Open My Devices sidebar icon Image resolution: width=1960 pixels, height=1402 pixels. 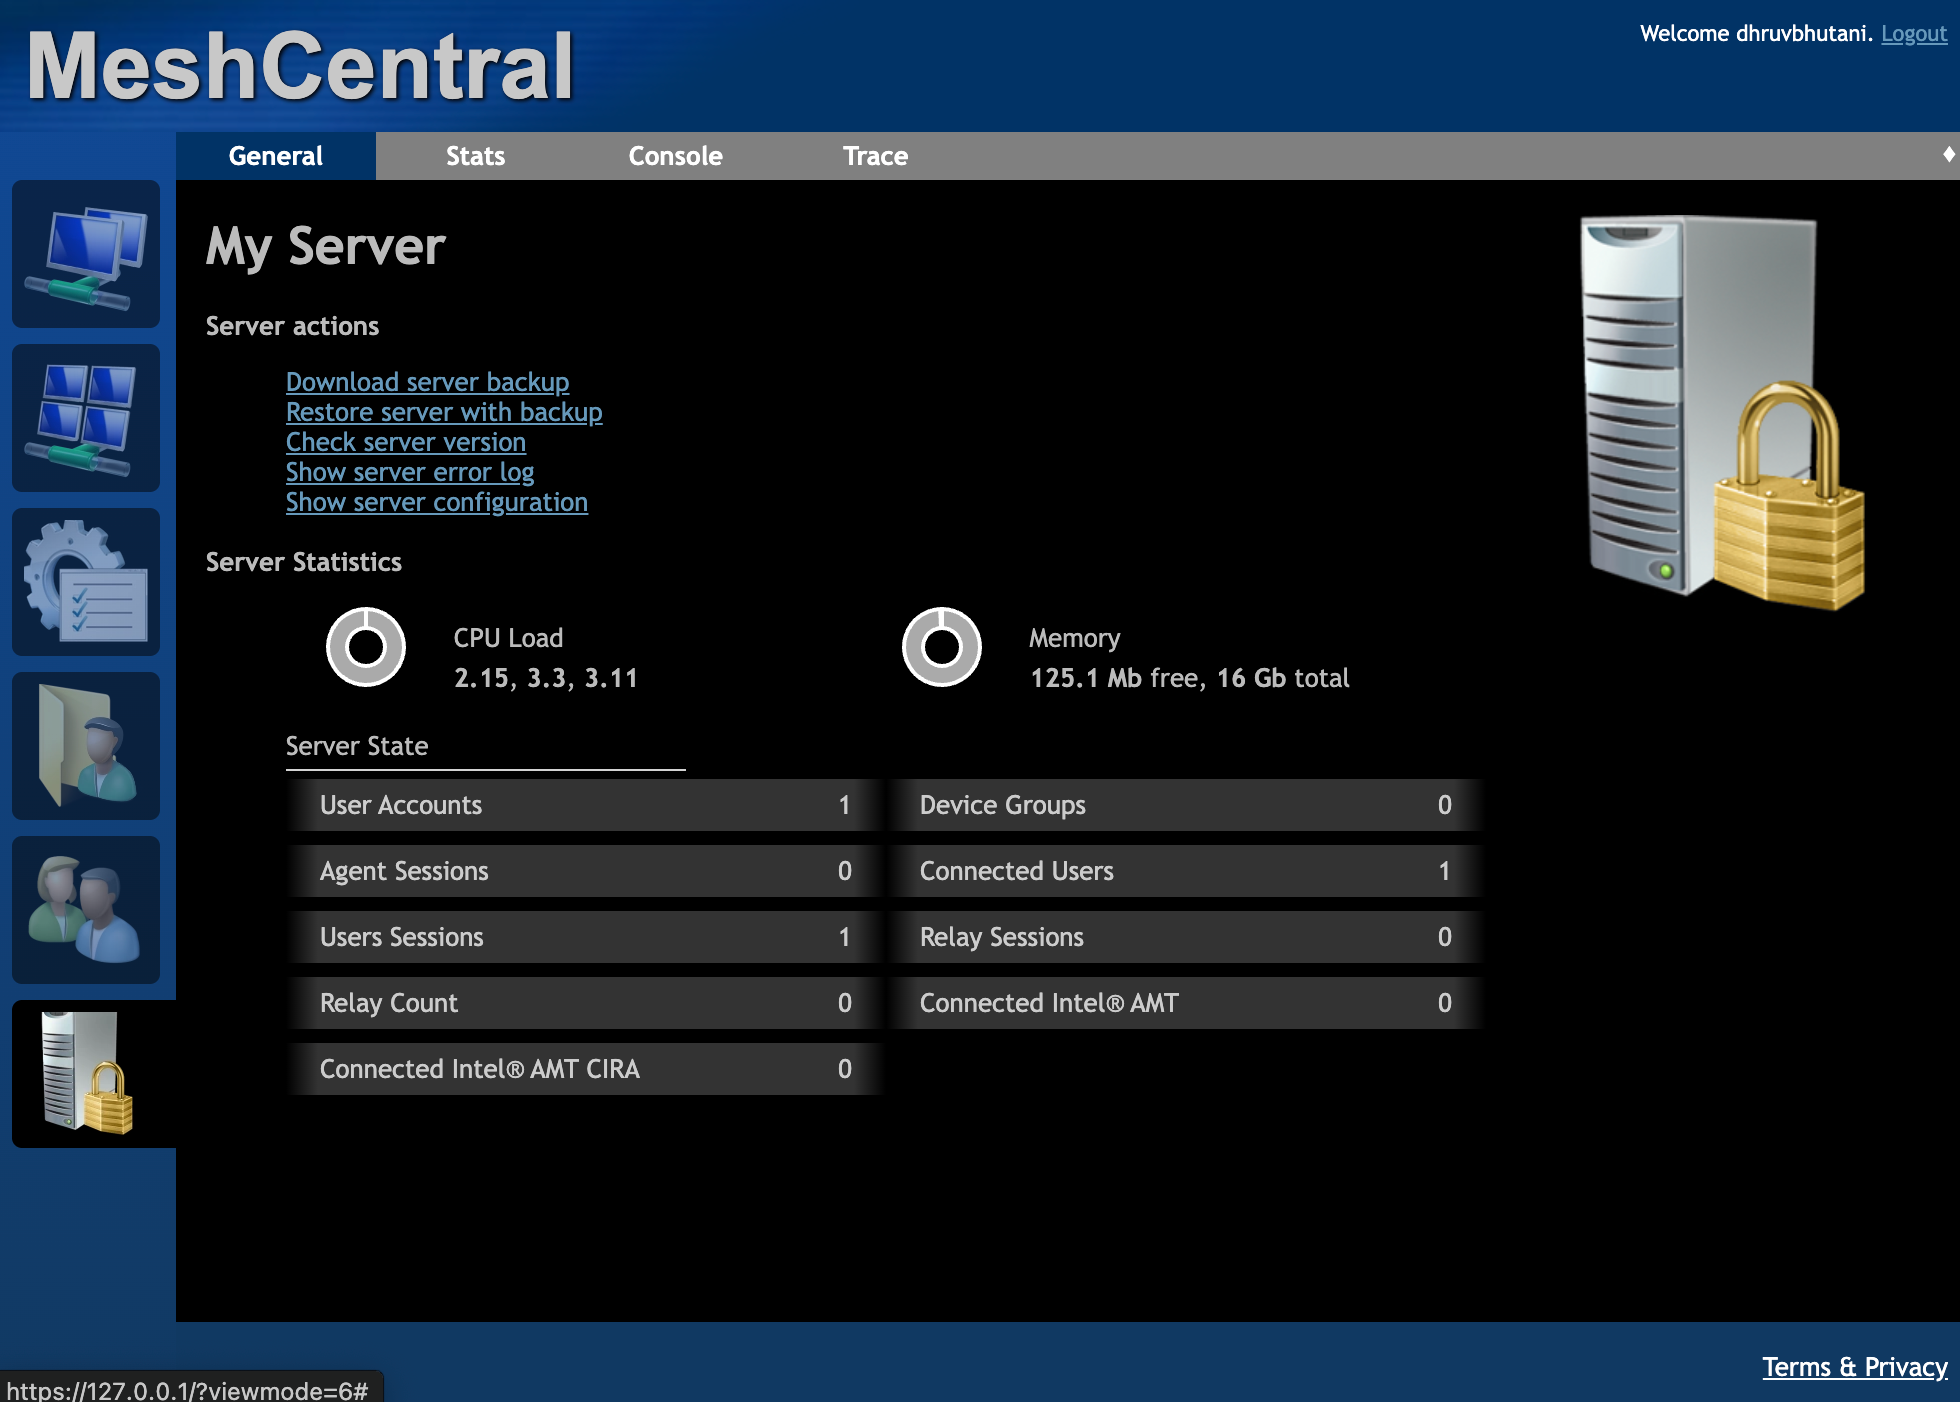tap(86, 254)
